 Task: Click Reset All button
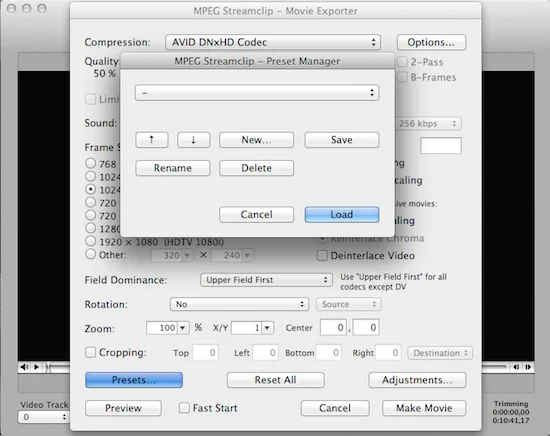tap(275, 380)
